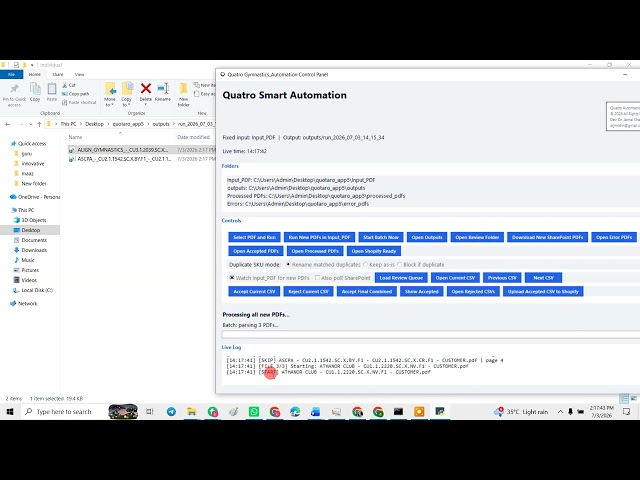Open the Delete dropdown arrow

coord(146,104)
